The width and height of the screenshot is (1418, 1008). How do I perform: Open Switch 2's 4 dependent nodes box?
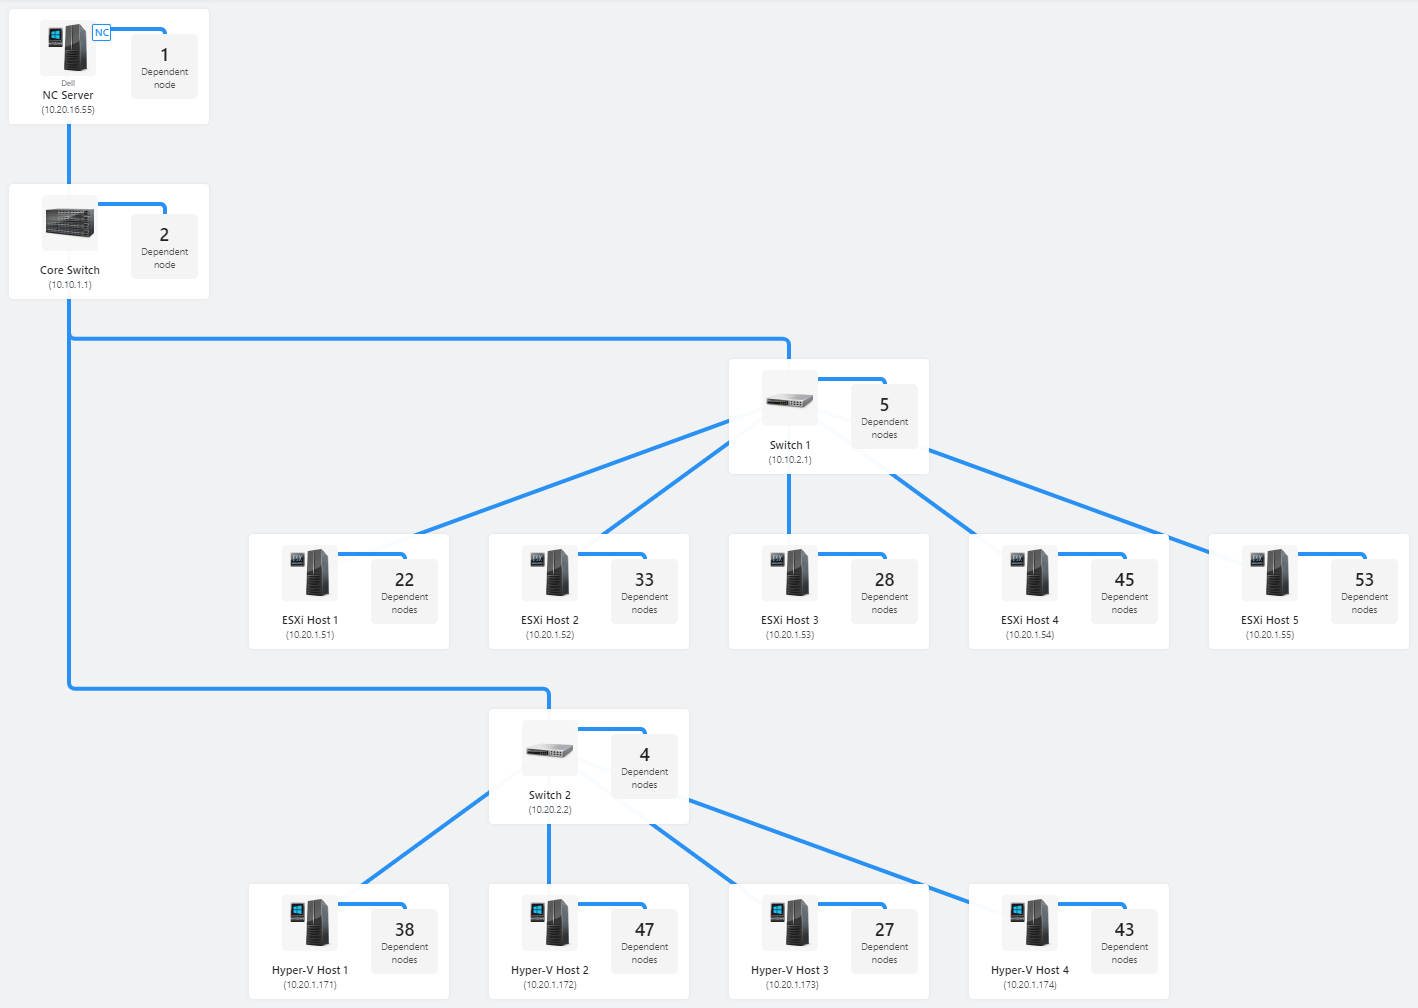coord(644,766)
